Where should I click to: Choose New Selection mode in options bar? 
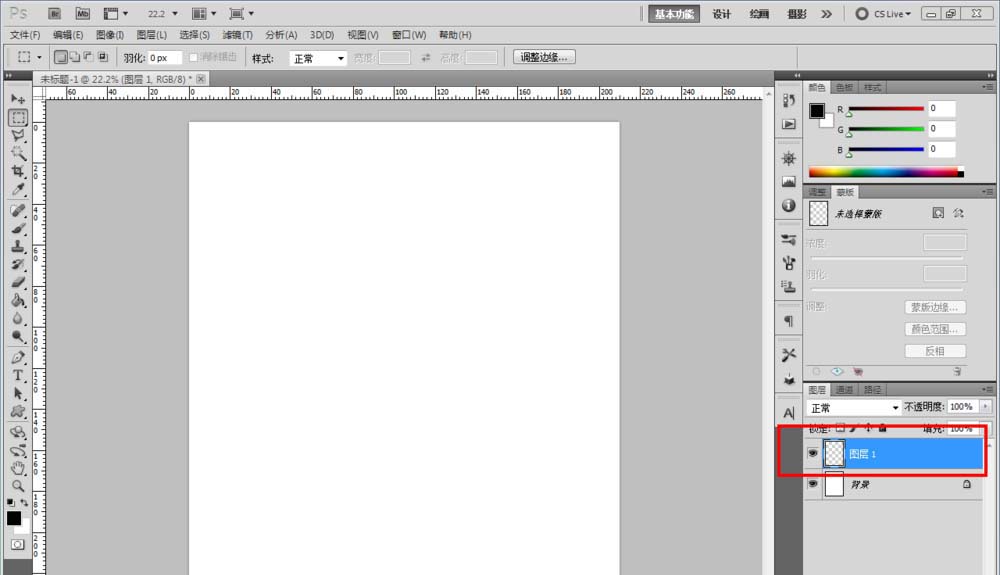61,57
